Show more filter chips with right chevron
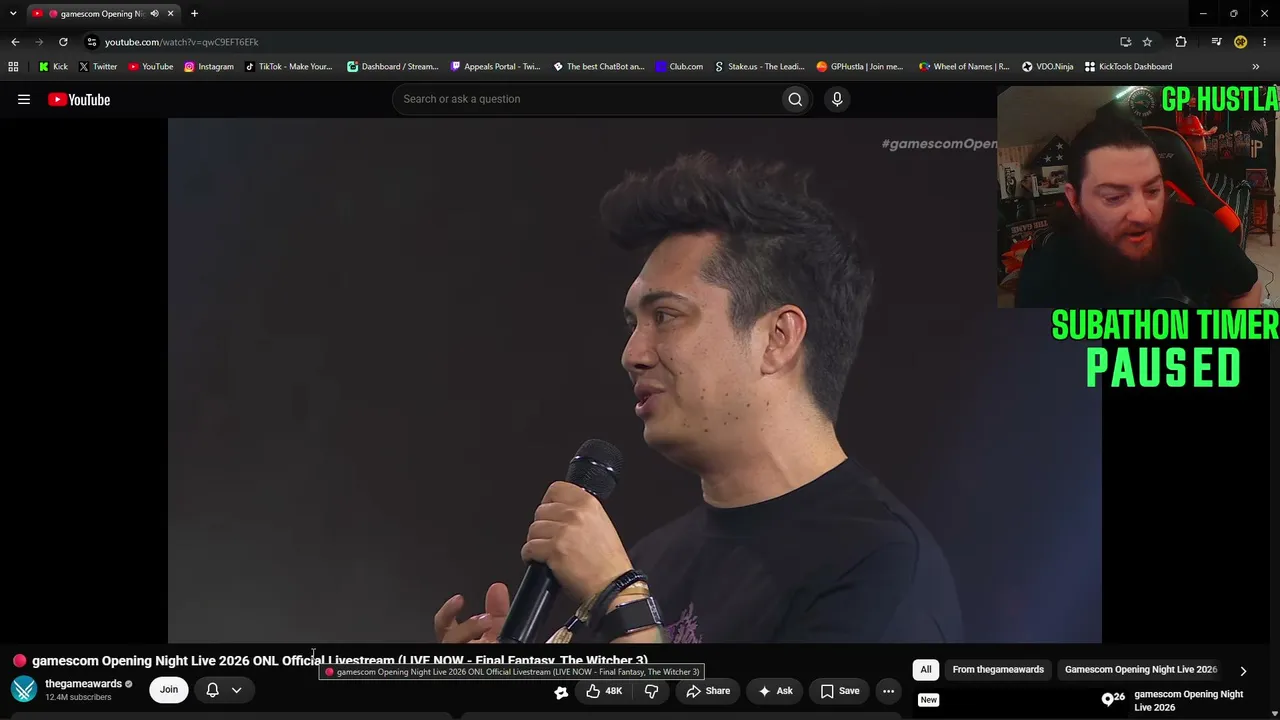This screenshot has width=1280, height=720. [1243, 671]
